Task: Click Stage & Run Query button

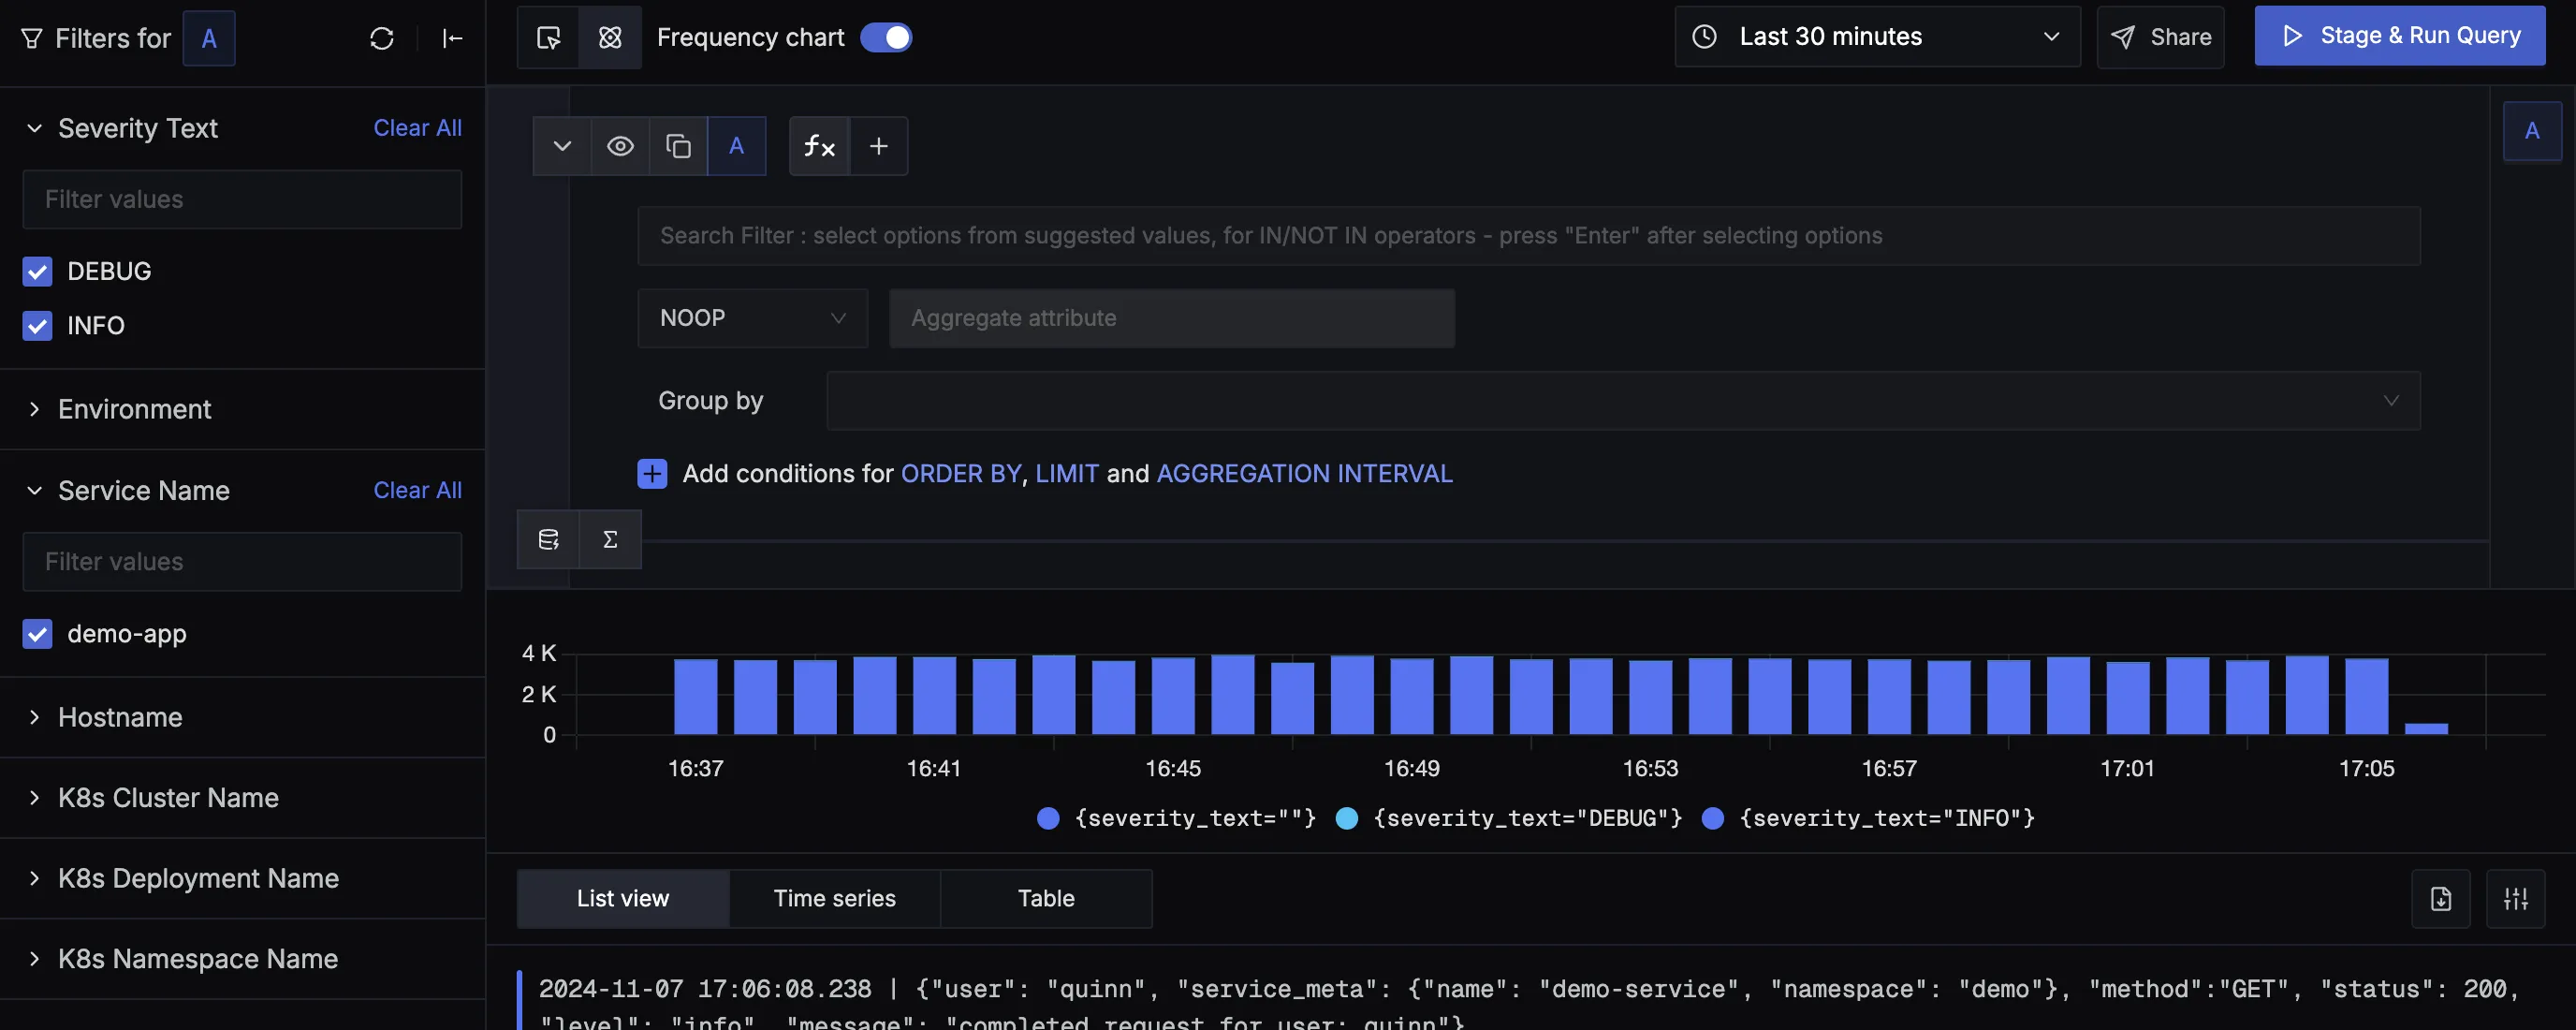Action: point(2399,36)
